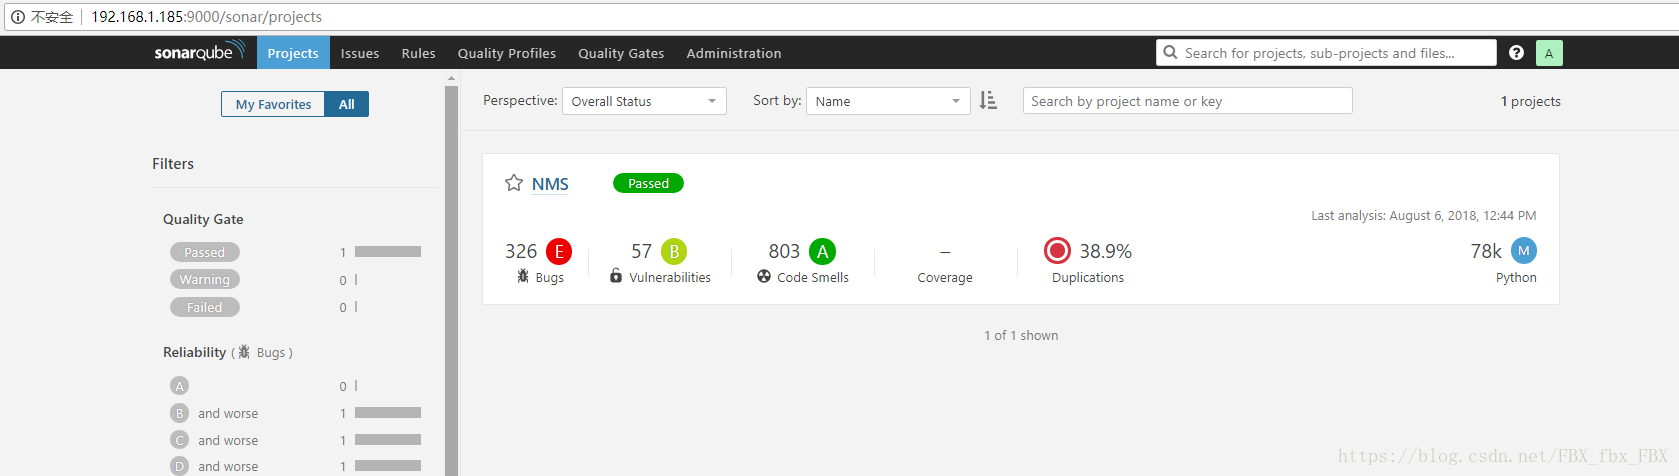Filter reliability by C and worse
Image resolution: width=1679 pixels, height=476 pixels.
[x=214, y=440]
